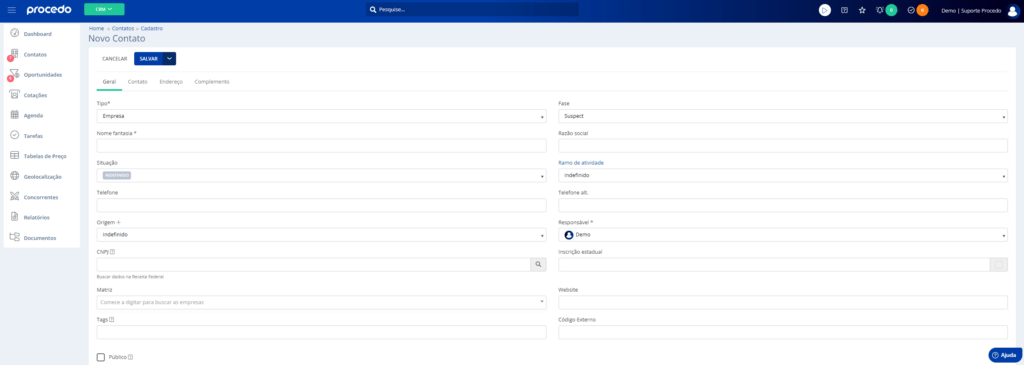Click the Contatos icon in sidebar
Screen dimensions: 1024x365
pos(14,54)
